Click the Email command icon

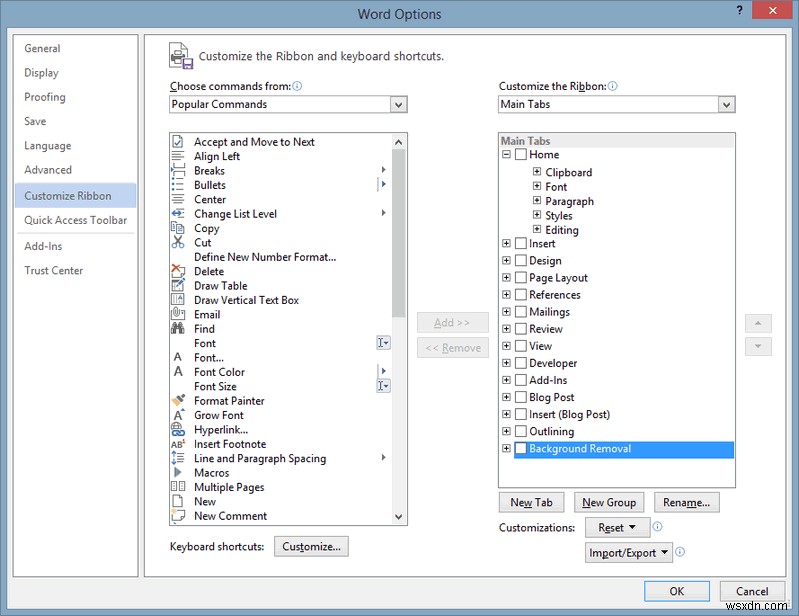[x=178, y=314]
